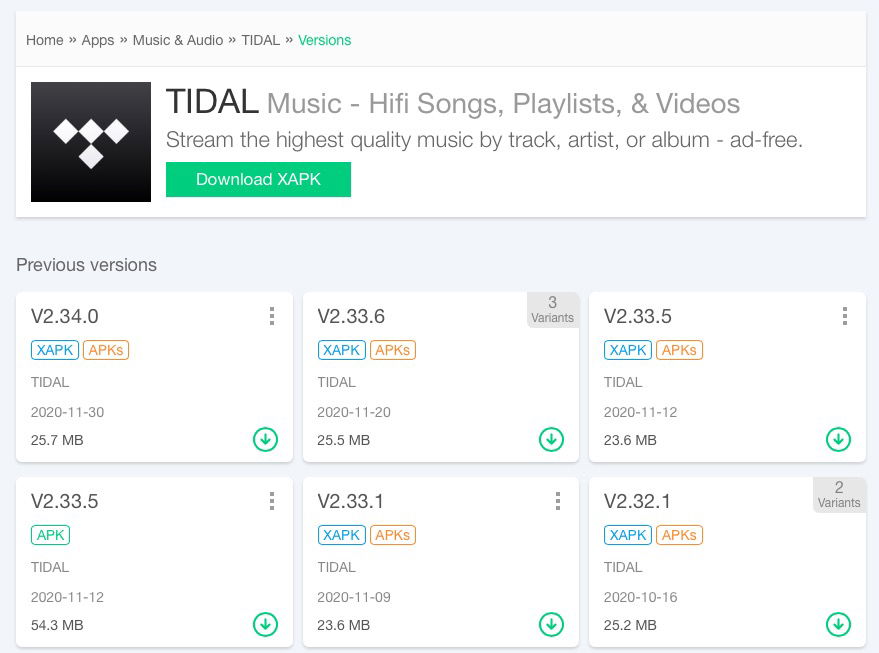Click Versions breadcrumb link
879x653 pixels.
click(325, 40)
